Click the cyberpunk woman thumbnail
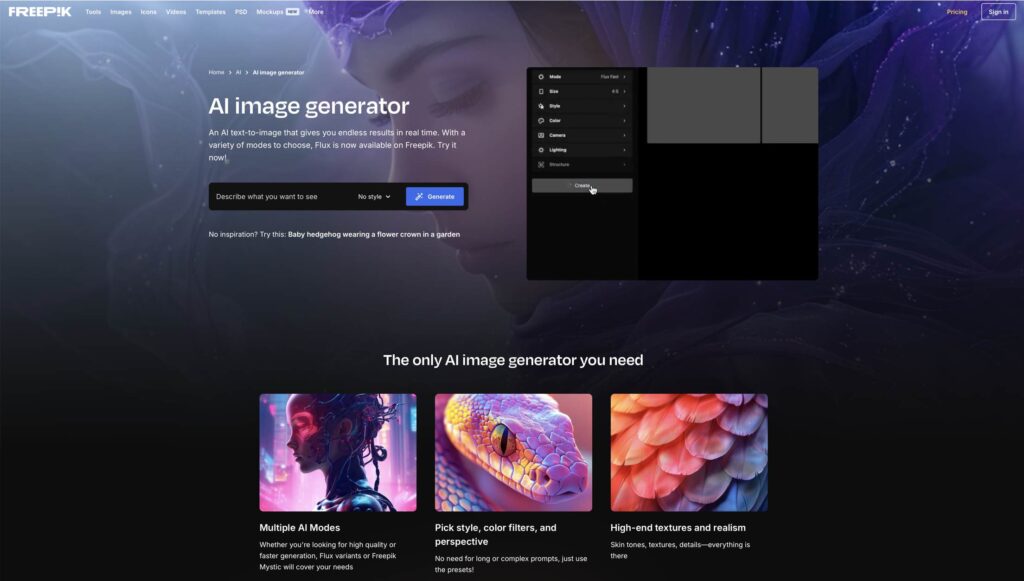1024x581 pixels. pyautogui.click(x=338, y=452)
